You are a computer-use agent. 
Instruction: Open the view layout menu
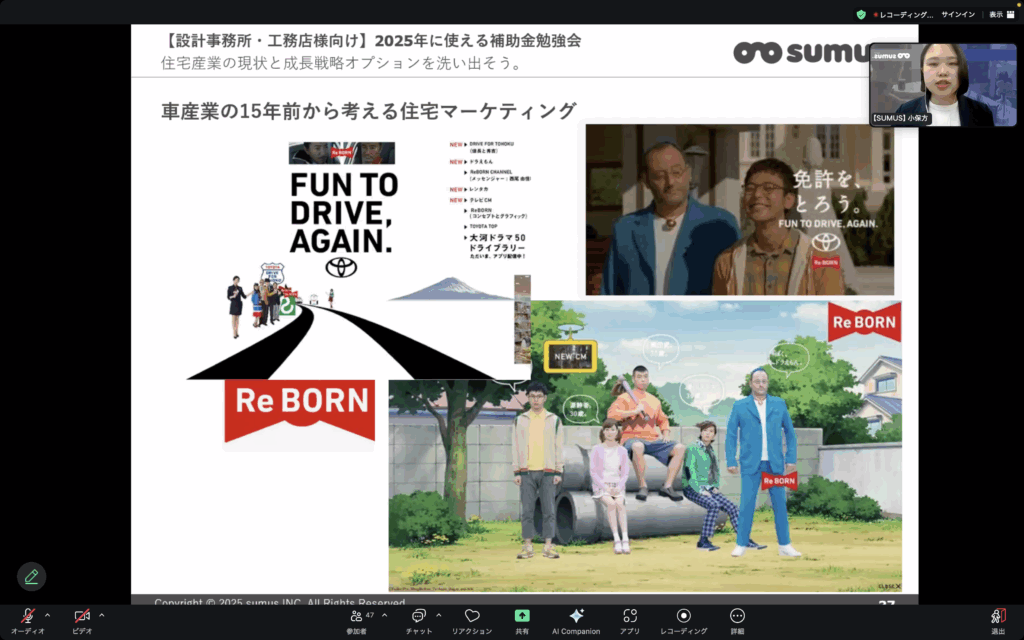coord(1002,14)
